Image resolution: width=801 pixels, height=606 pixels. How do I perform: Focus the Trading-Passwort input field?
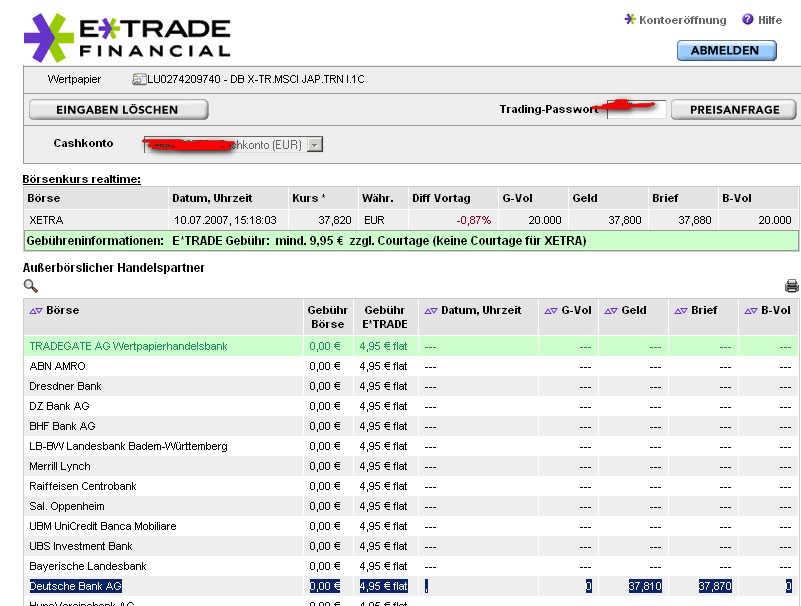636,110
